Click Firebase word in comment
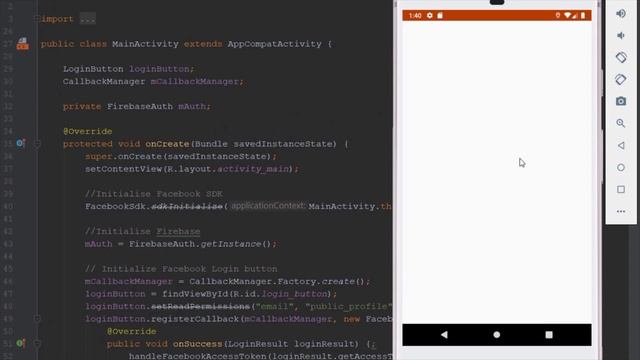The image size is (640, 360). point(178,231)
